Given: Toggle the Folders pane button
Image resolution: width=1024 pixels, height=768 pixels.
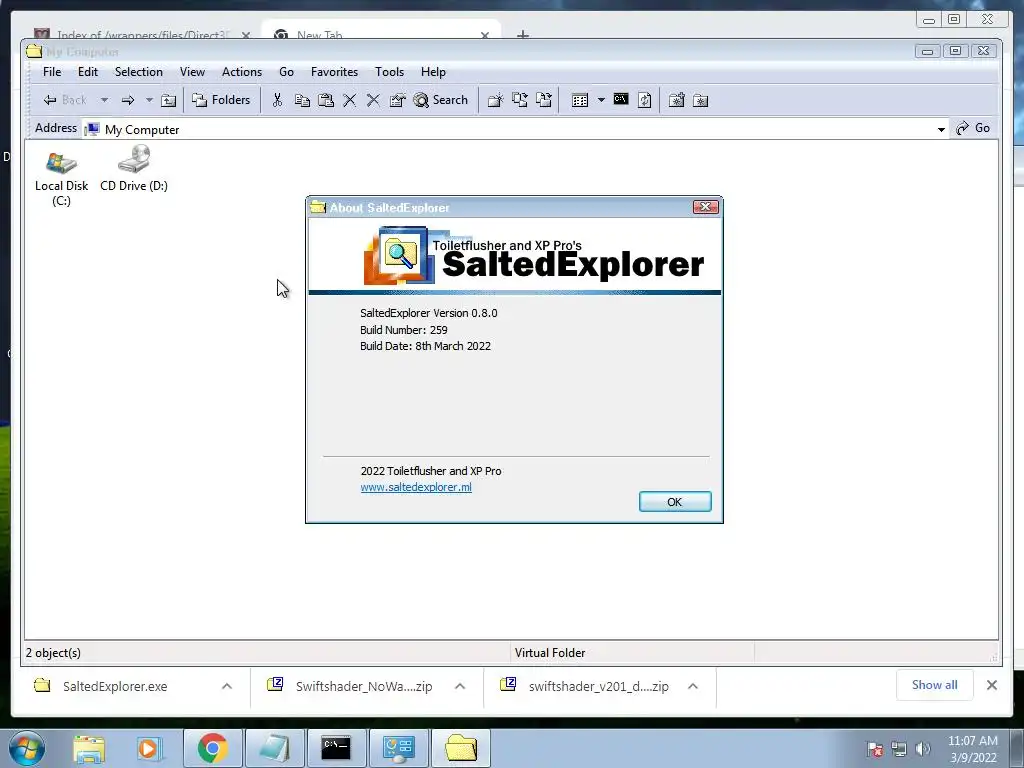Looking at the screenshot, I should [x=221, y=100].
